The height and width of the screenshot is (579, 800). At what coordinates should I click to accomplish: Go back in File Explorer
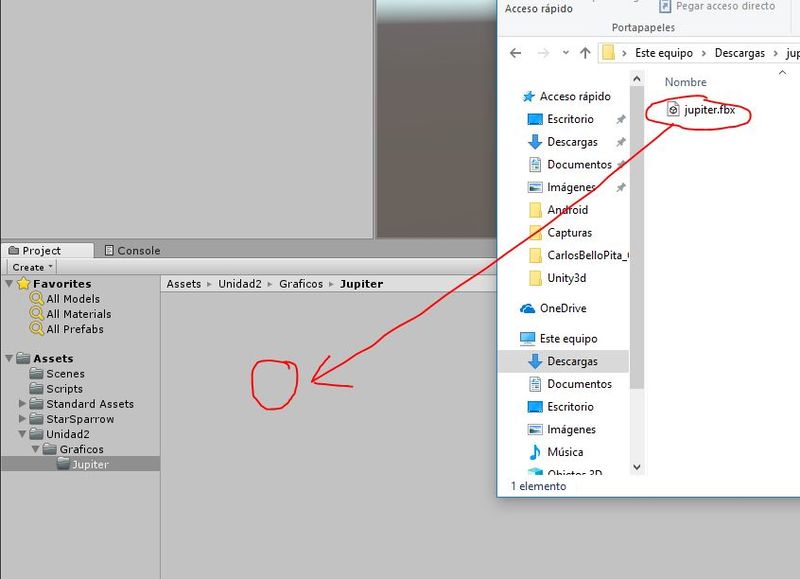[516, 53]
